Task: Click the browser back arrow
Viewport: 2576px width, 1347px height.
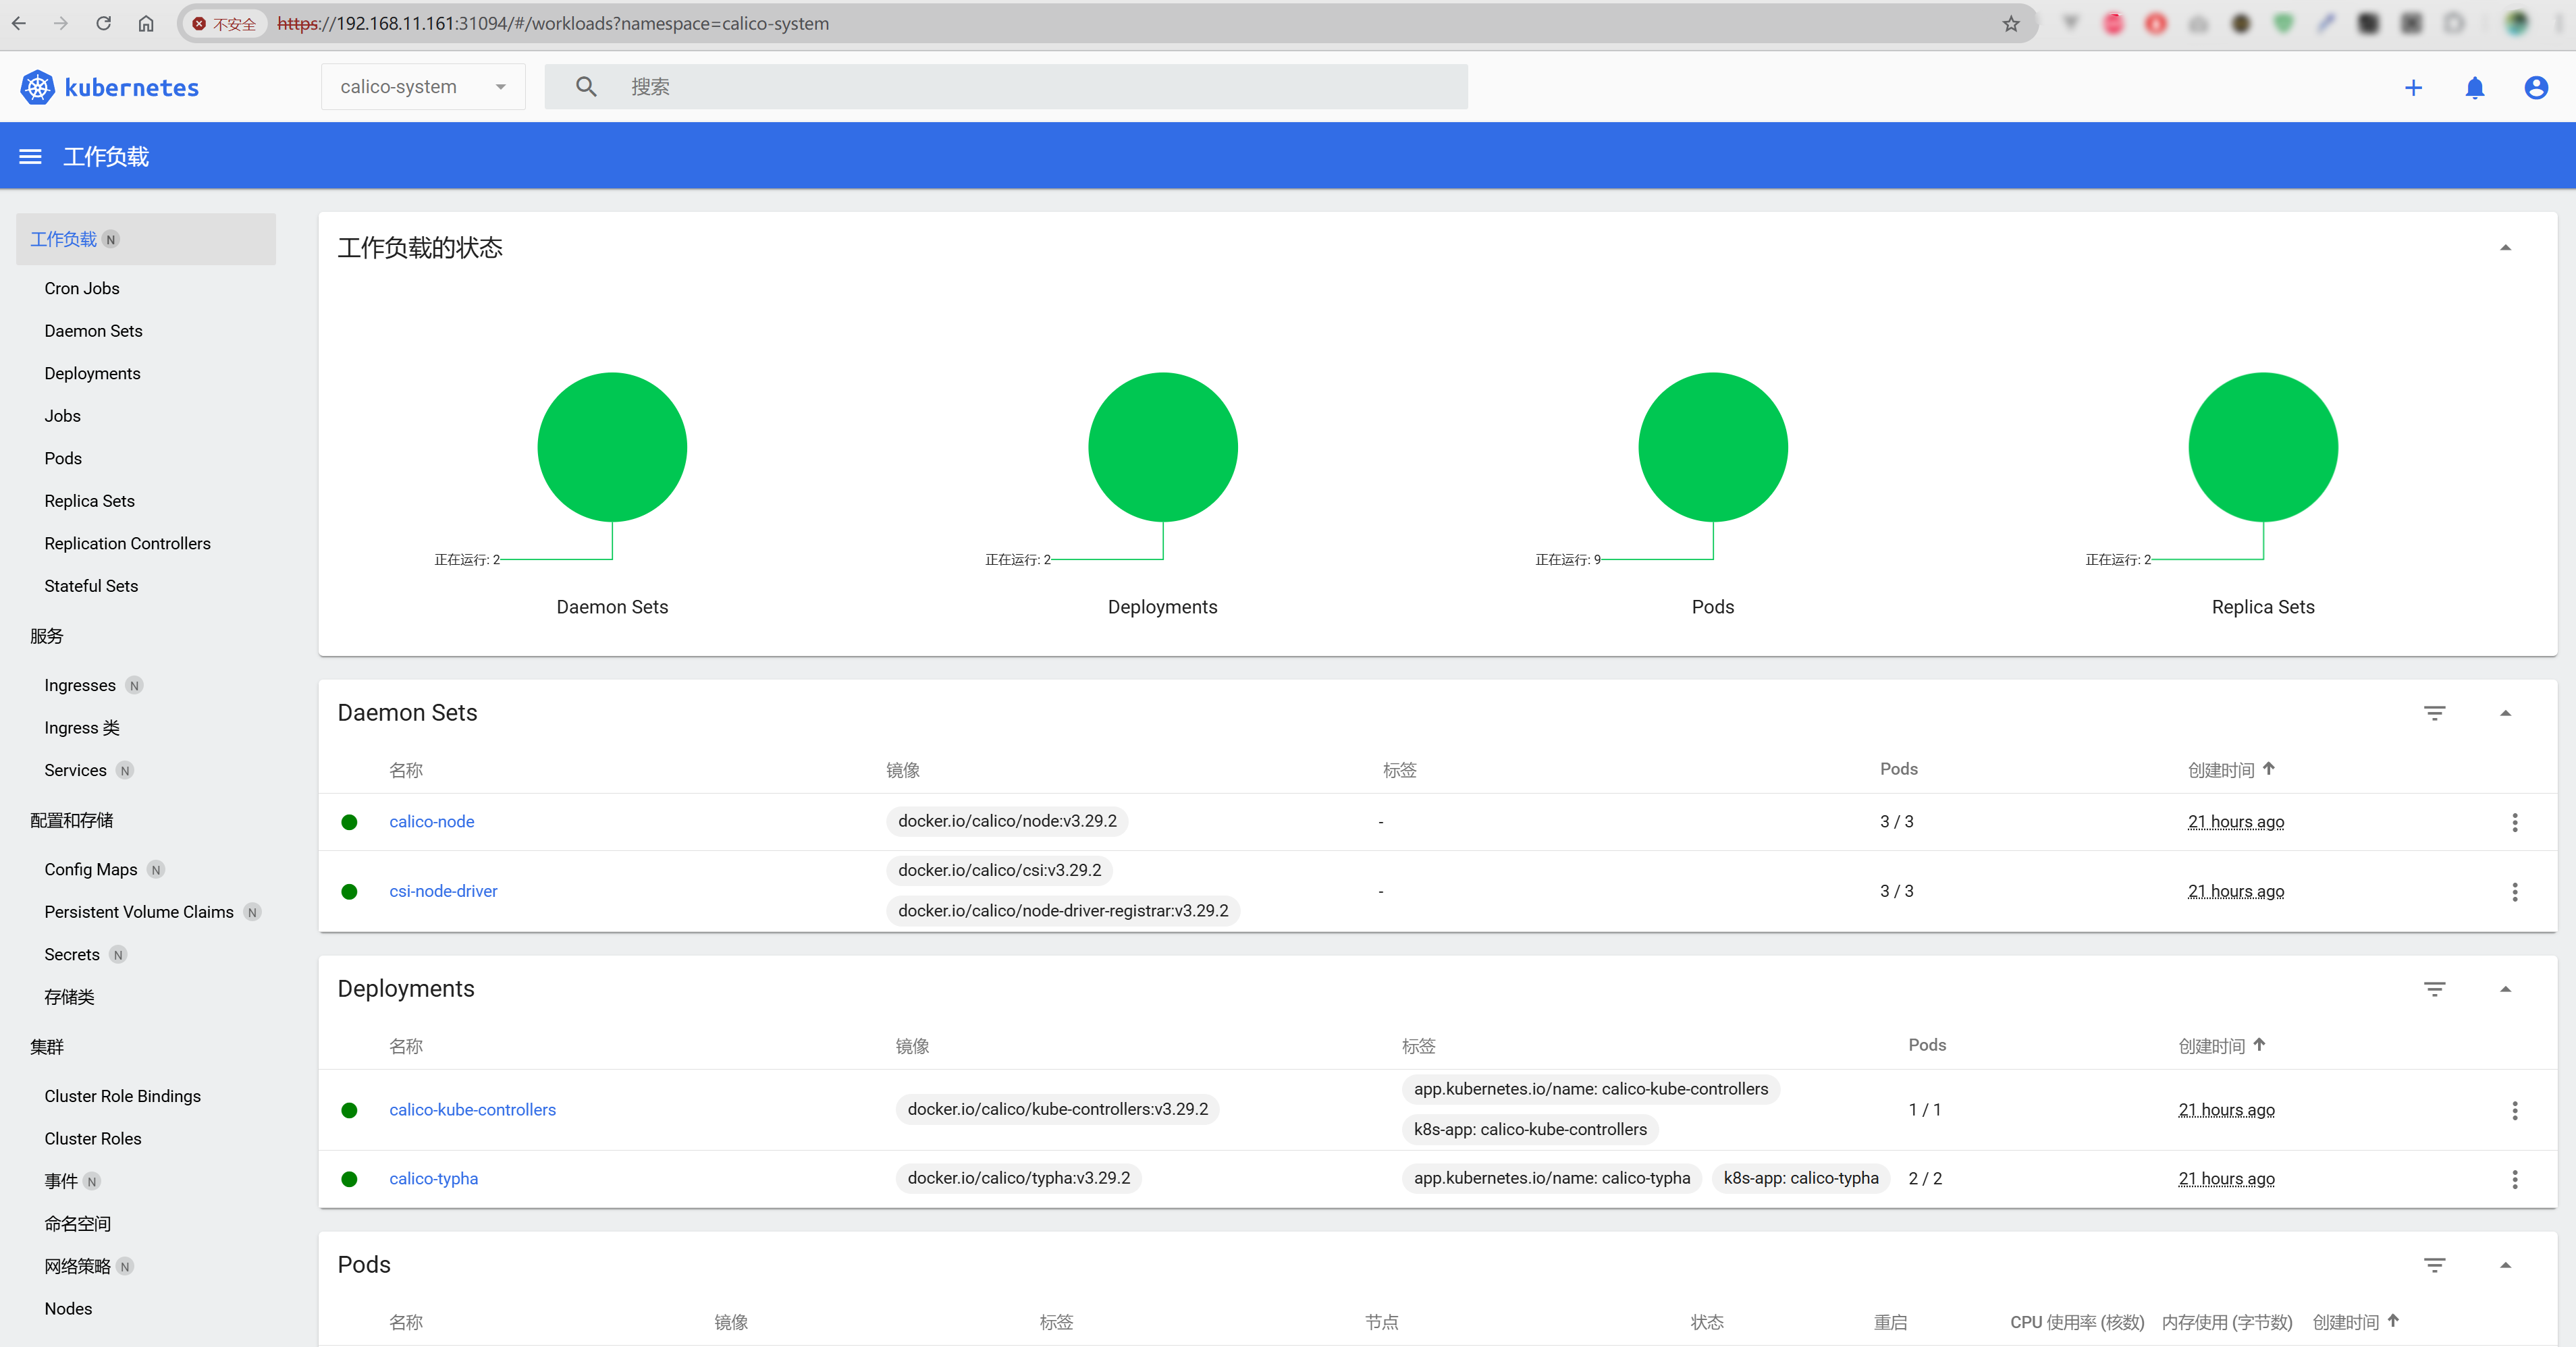Action: pyautogui.click(x=19, y=23)
